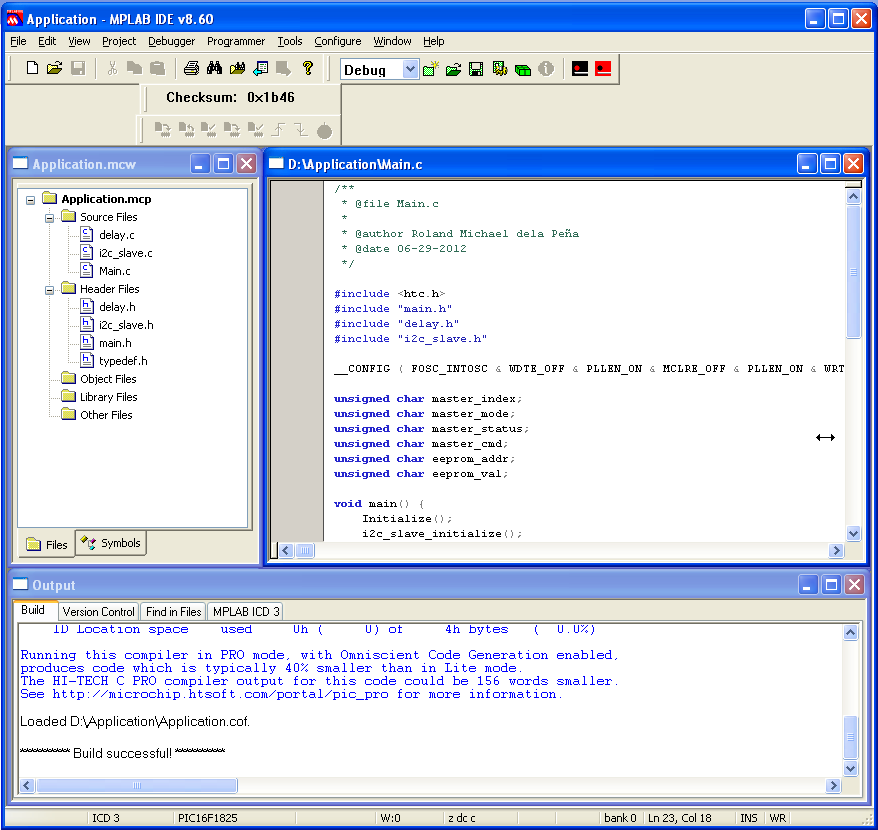
Task: Click the round grey programmer status icon
Action: tap(324, 131)
